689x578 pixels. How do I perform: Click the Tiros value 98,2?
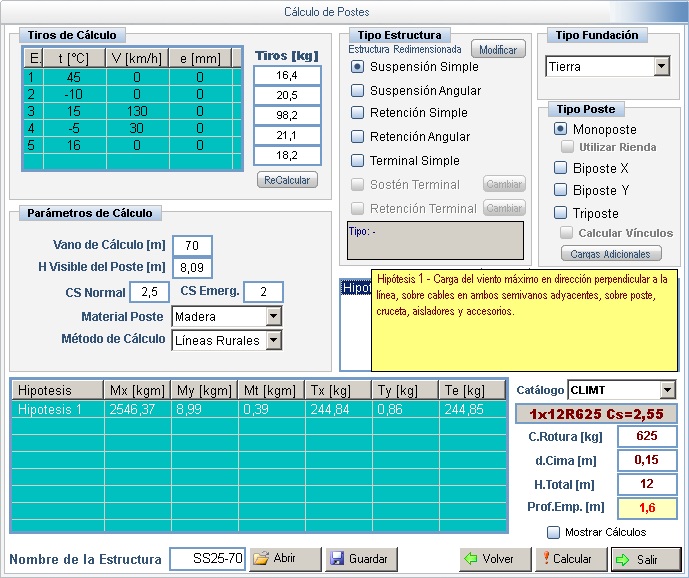[287, 115]
